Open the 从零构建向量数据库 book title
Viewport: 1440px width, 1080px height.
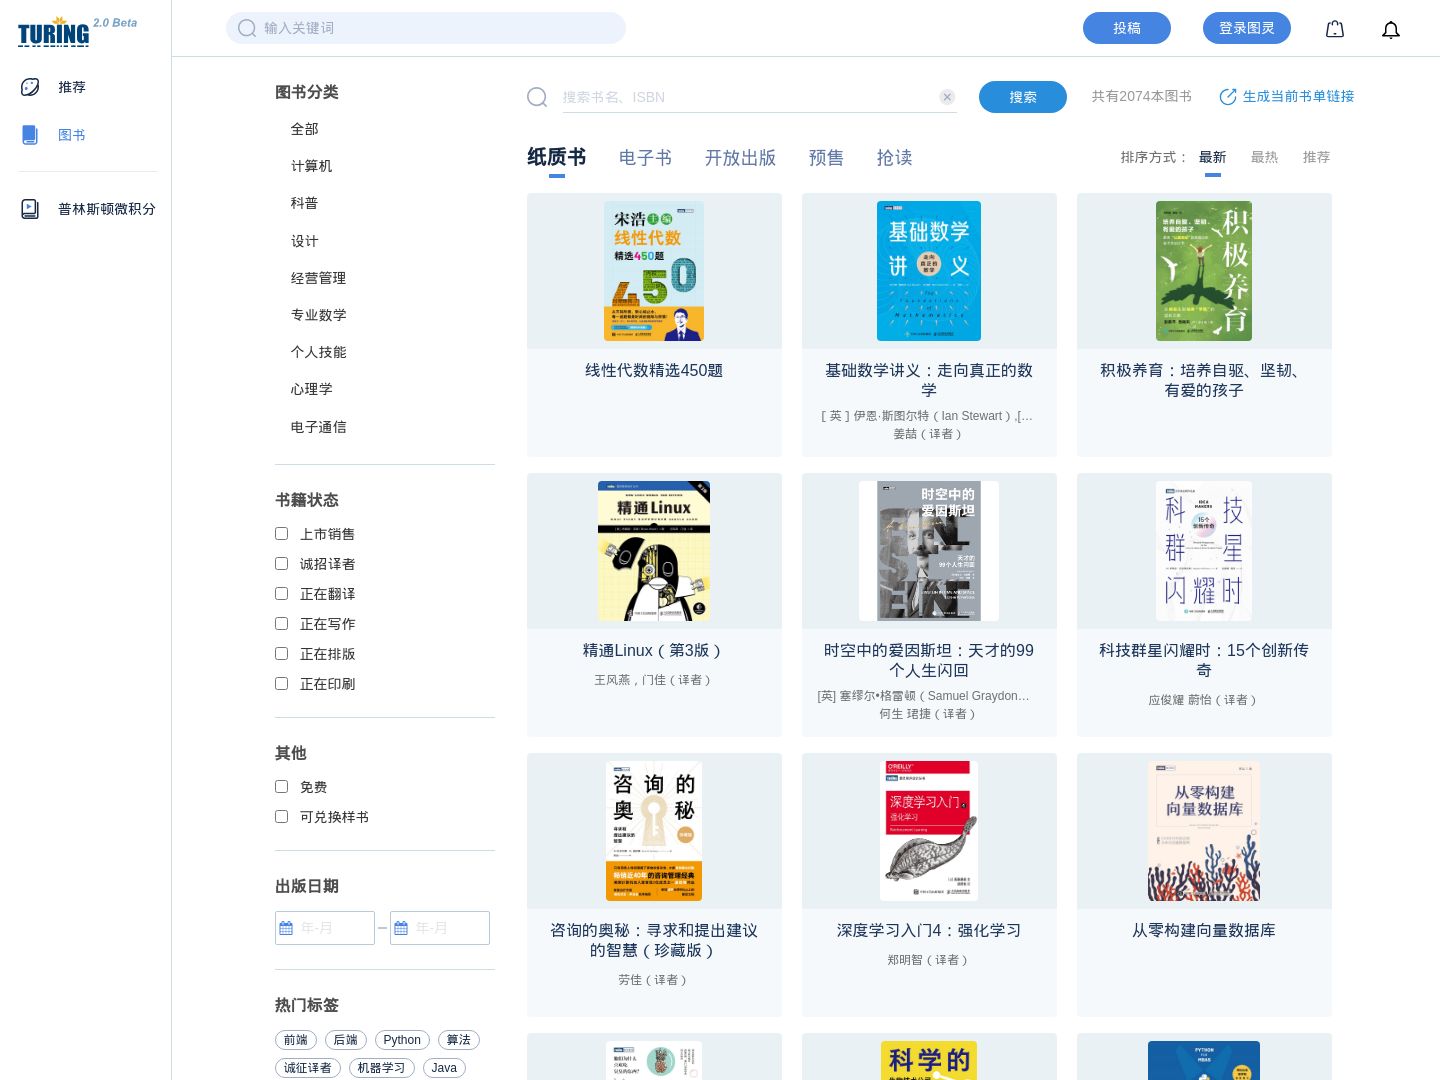pyautogui.click(x=1204, y=930)
